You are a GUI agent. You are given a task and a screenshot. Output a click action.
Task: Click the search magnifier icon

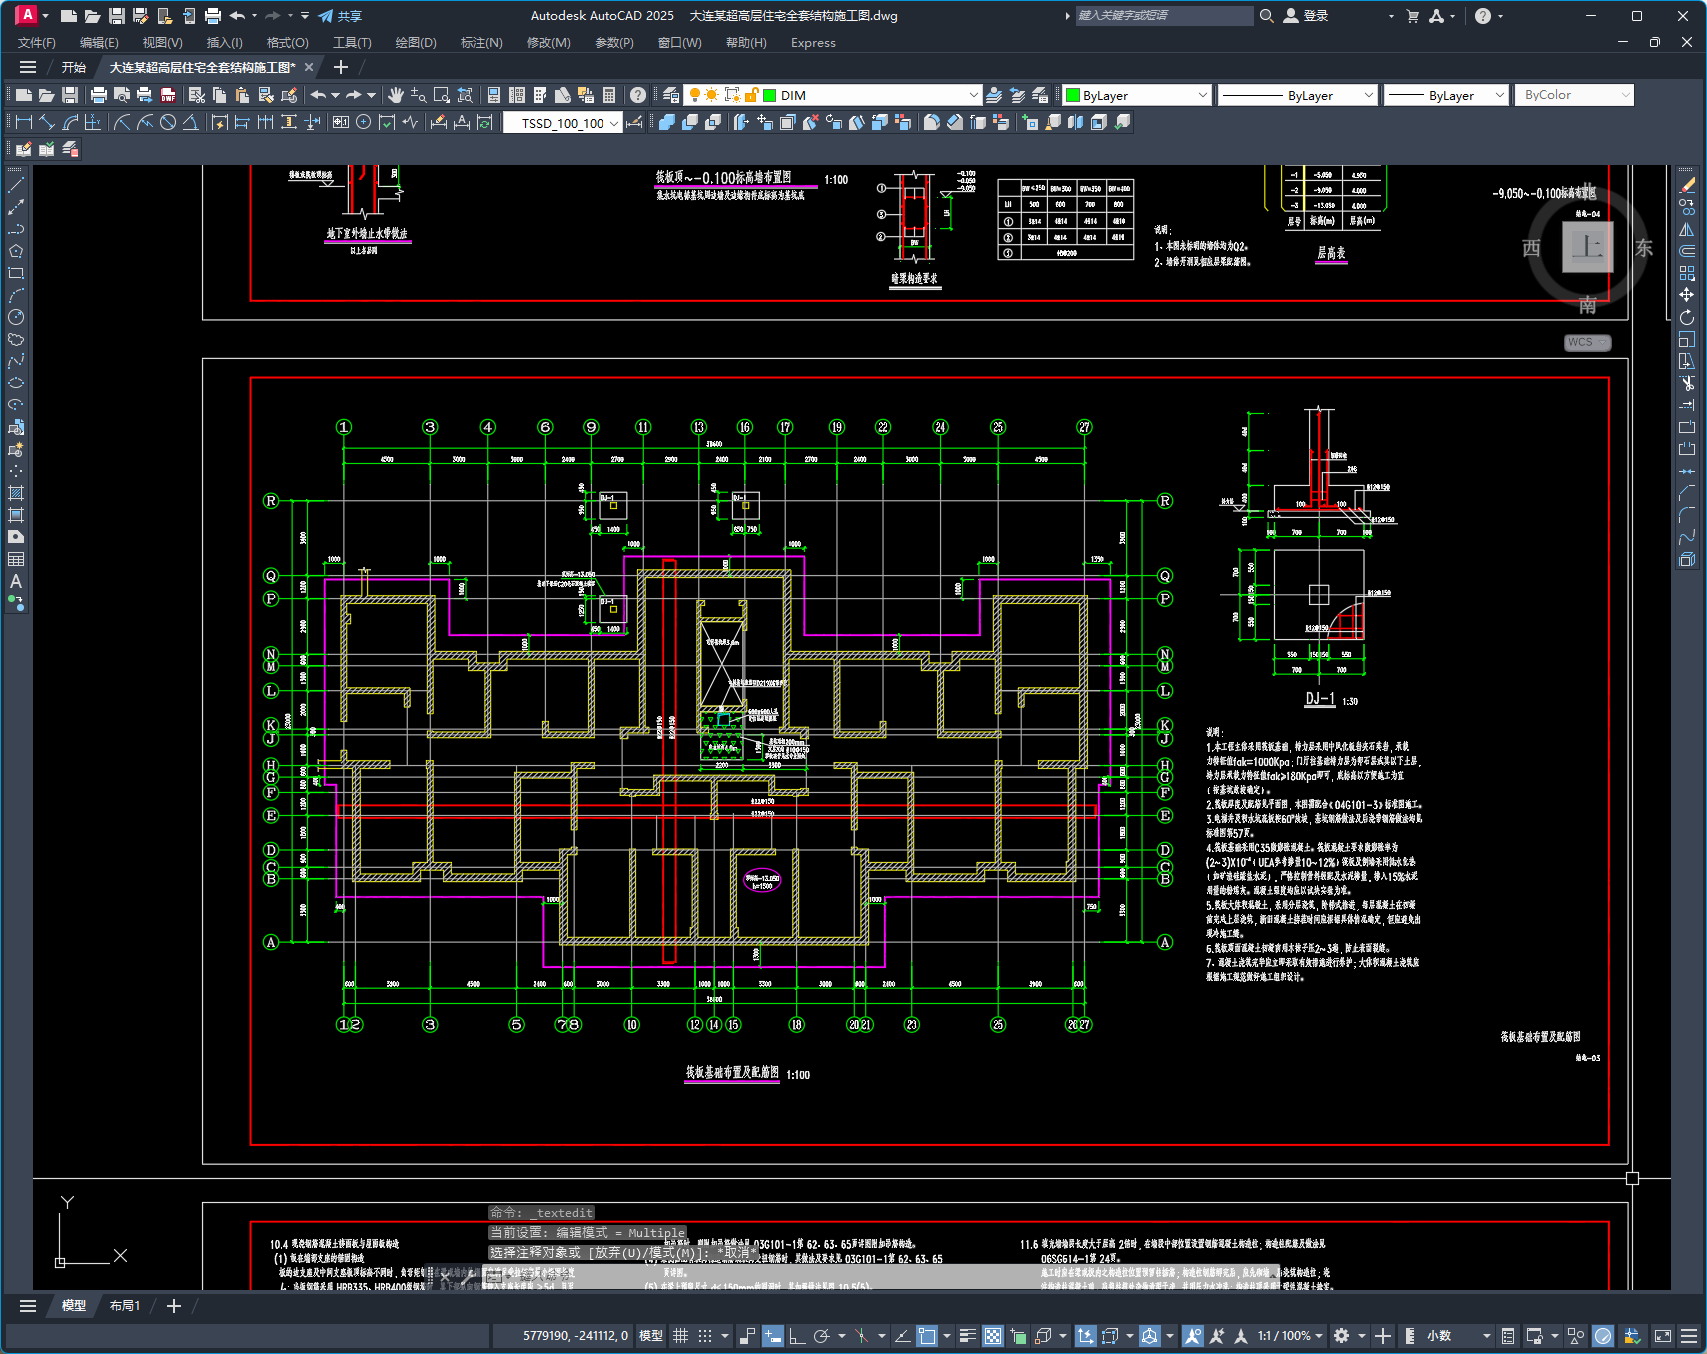[1266, 16]
